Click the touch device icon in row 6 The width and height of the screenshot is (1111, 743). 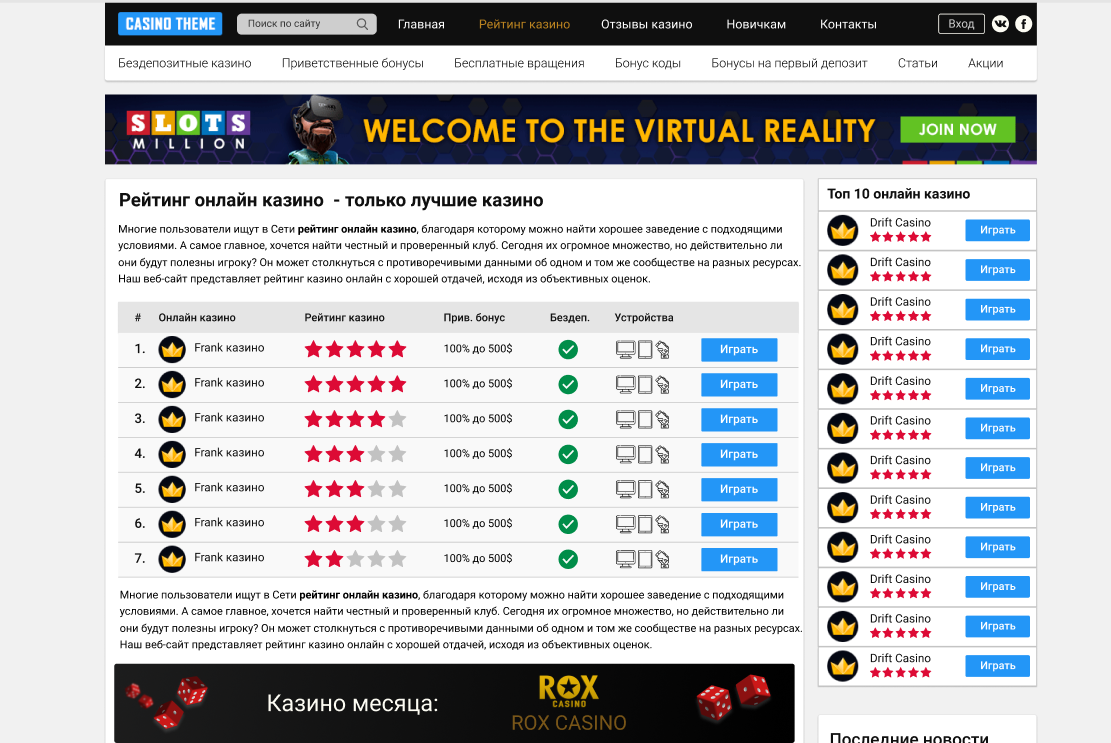[662, 524]
